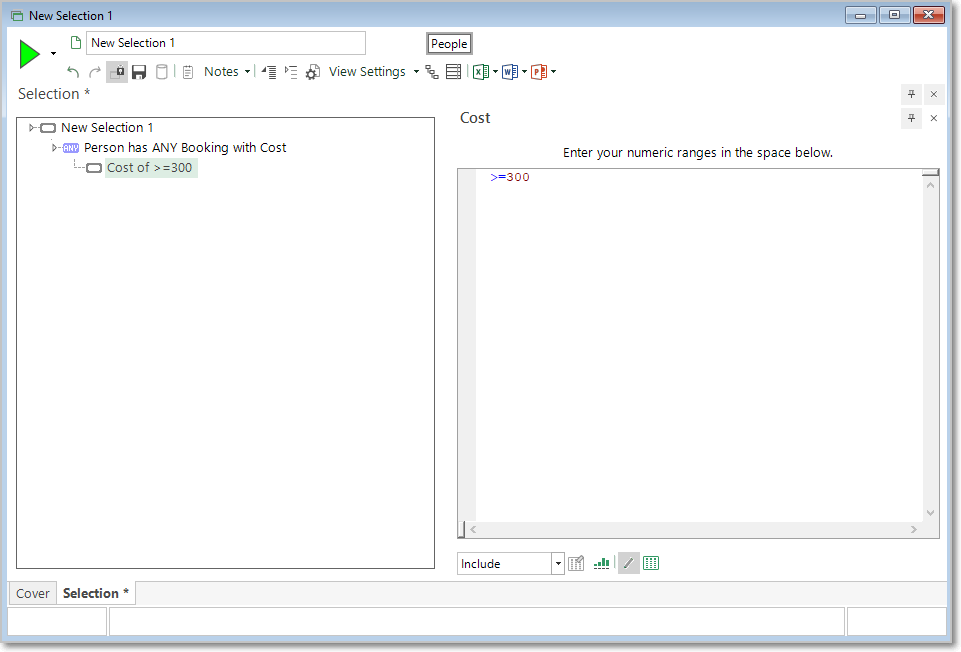The image size is (961, 652).
Task: Select the New Selection 1 tree item
Action: [107, 127]
